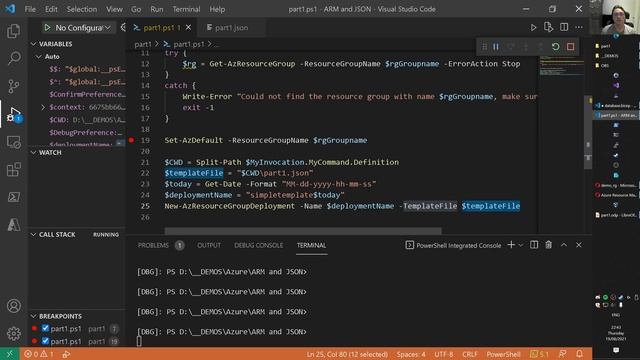Remove the red breakpoint dot on line 19
640x360 pixels.
[x=131, y=140]
